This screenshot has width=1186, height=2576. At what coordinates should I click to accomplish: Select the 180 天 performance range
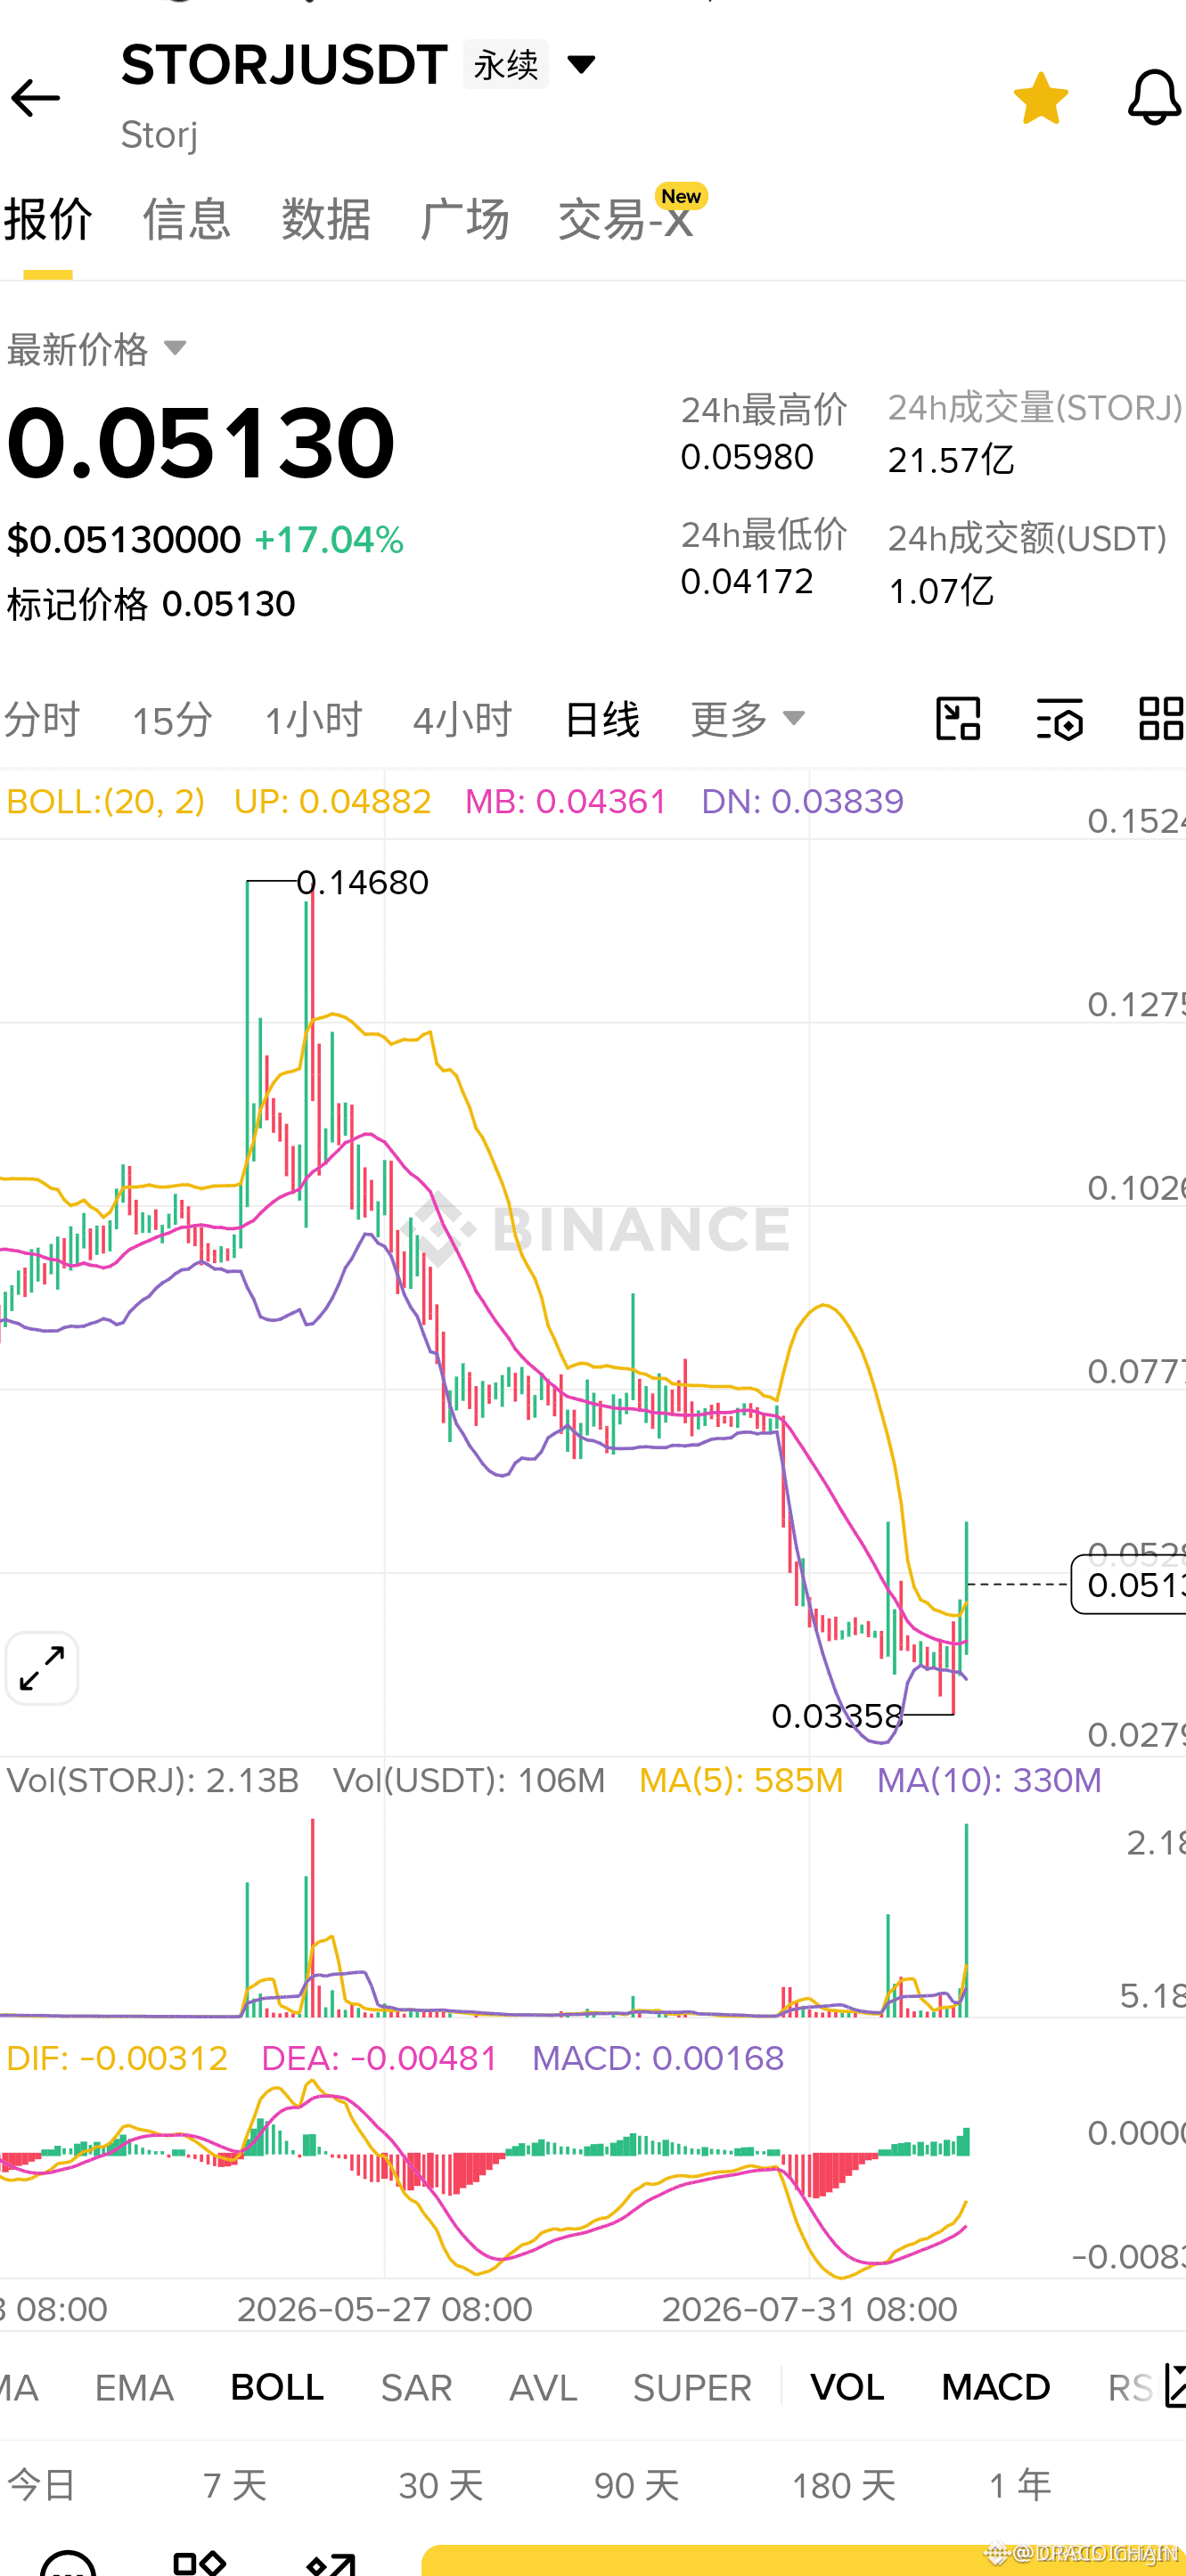[x=844, y=2485]
